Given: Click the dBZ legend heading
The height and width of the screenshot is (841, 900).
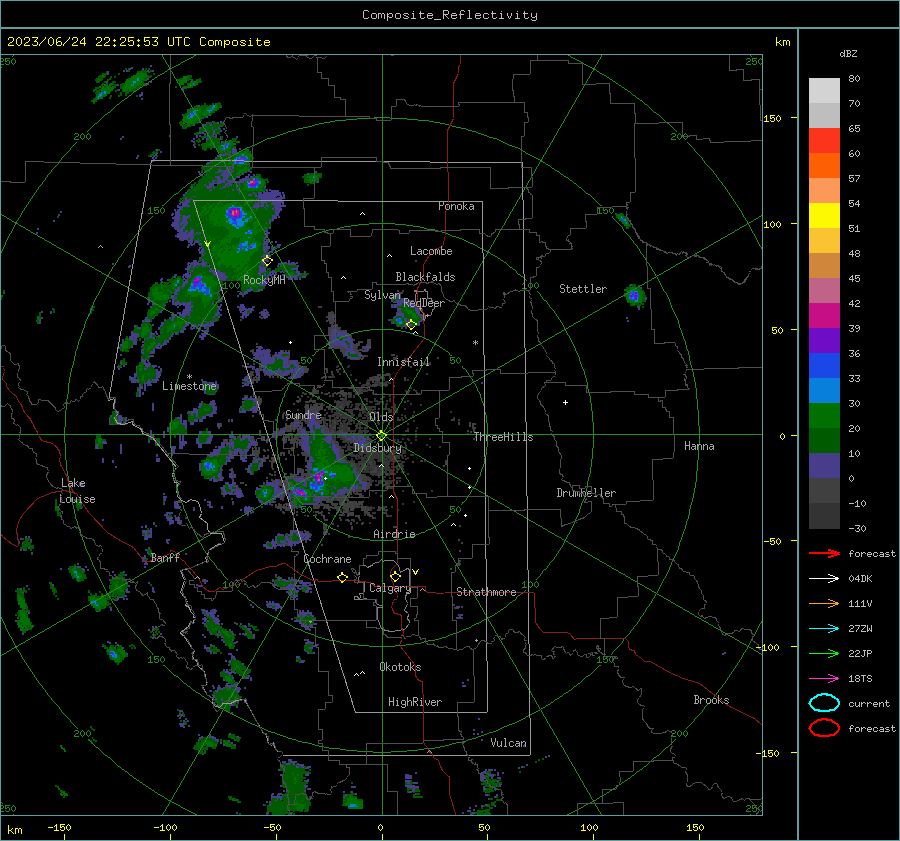Looking at the screenshot, I should coord(848,54).
